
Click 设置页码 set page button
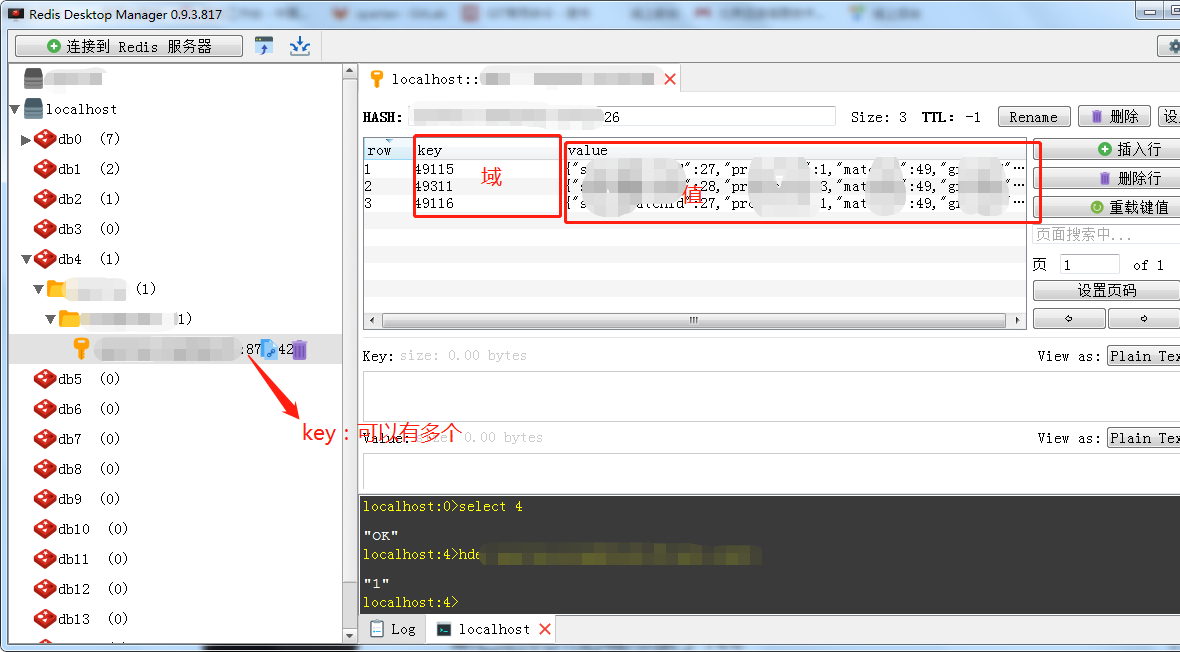(1106, 291)
